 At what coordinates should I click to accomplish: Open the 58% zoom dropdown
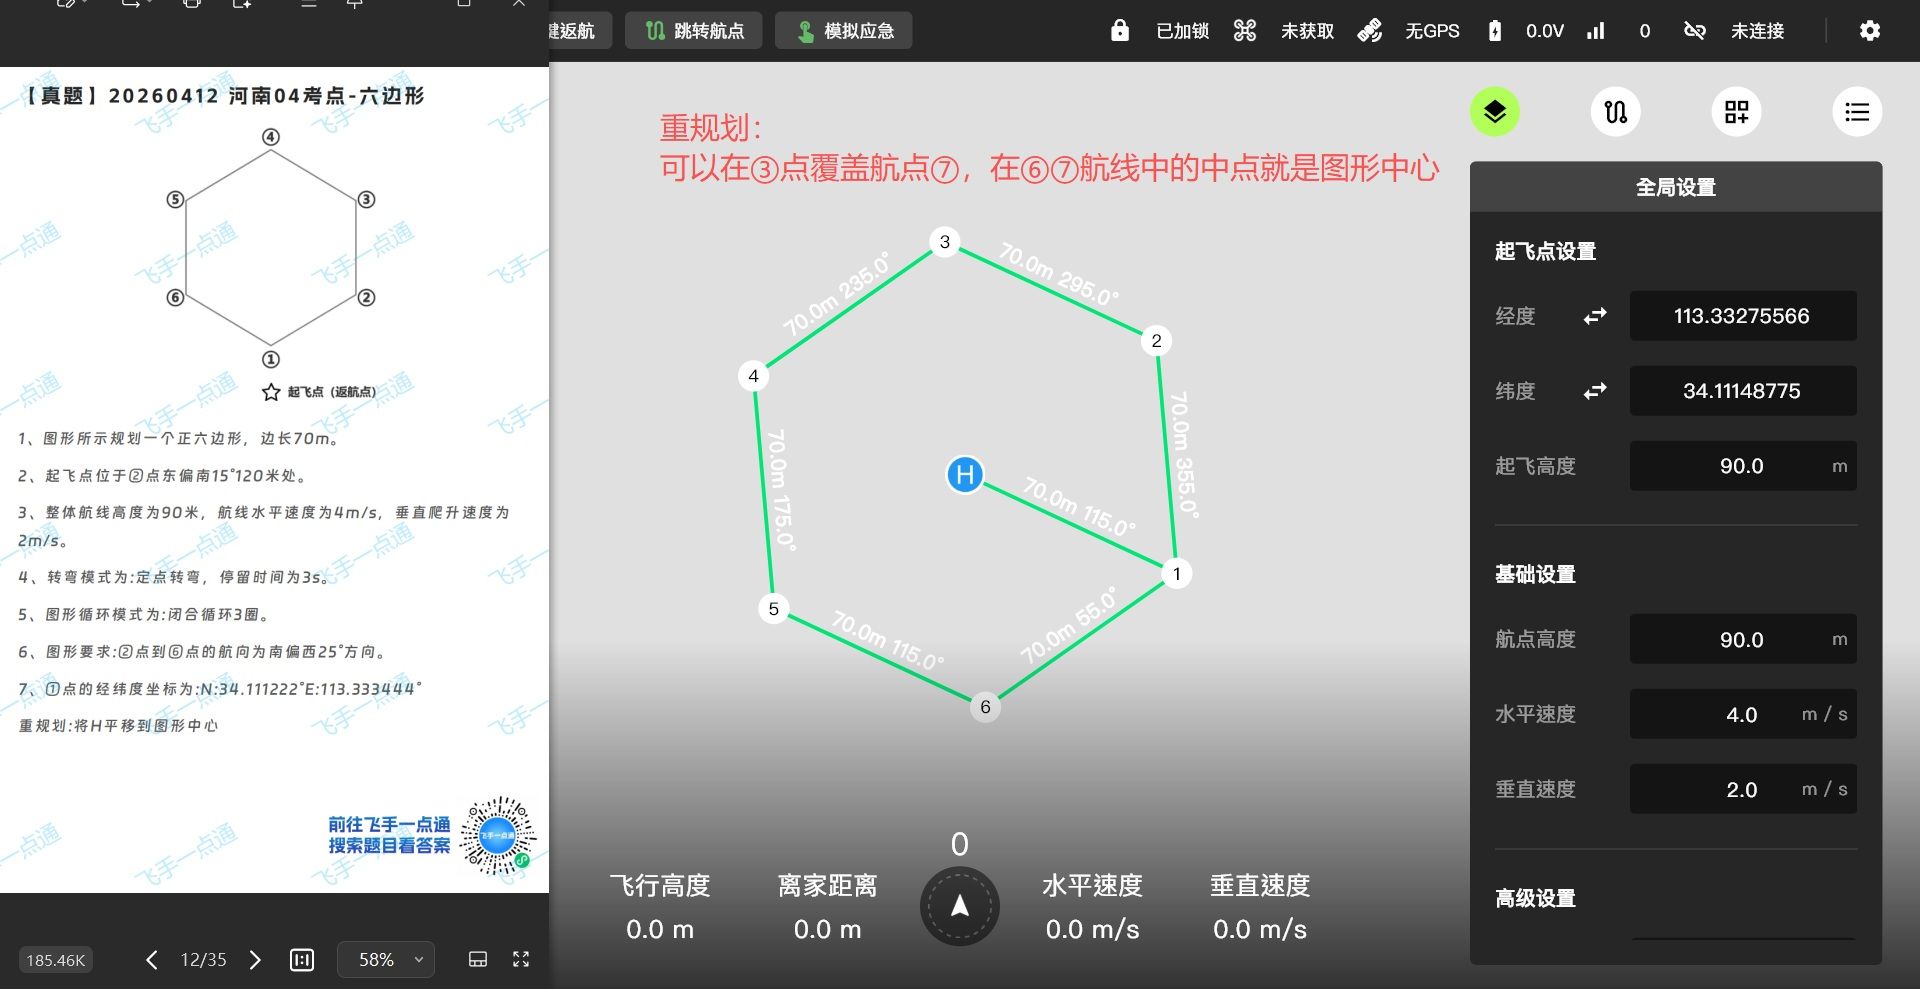385,959
